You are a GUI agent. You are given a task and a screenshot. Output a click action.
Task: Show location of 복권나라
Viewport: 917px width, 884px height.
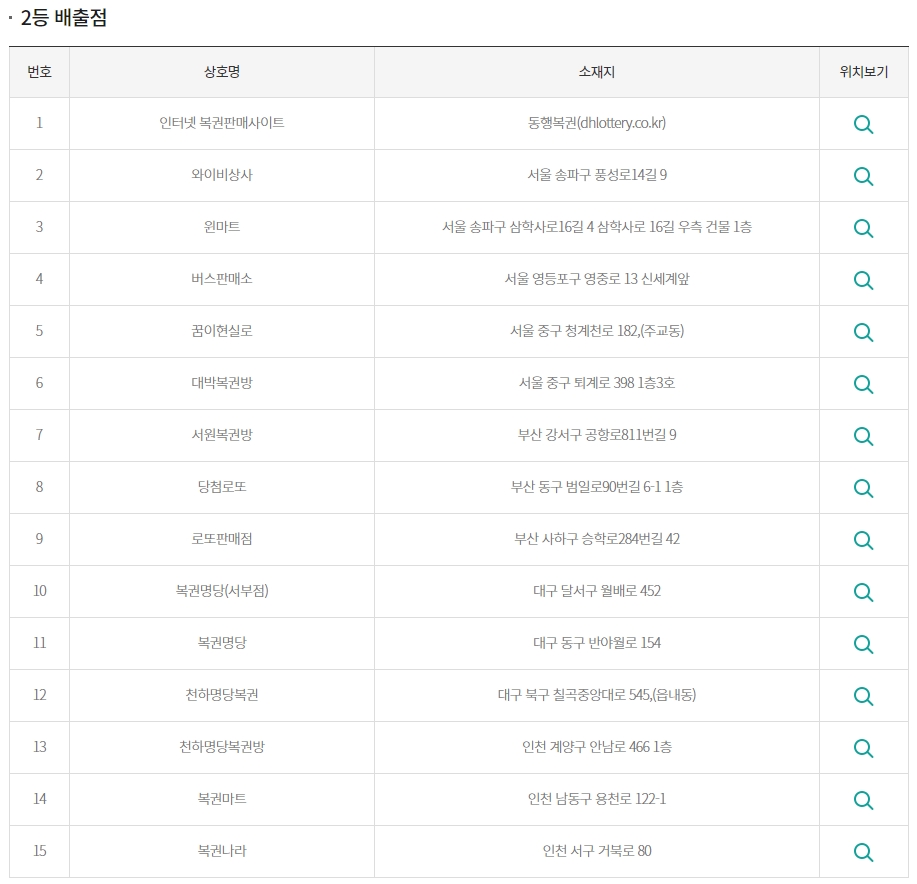click(863, 852)
